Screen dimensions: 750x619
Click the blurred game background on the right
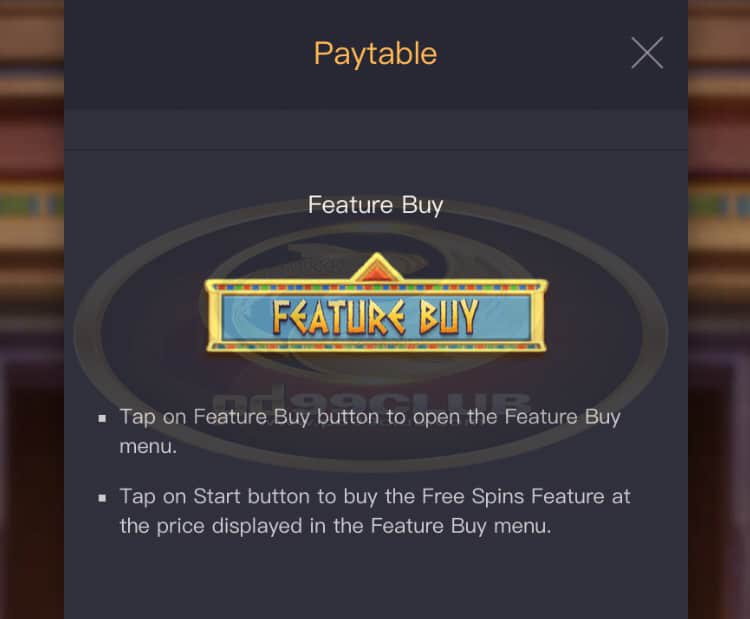719,310
